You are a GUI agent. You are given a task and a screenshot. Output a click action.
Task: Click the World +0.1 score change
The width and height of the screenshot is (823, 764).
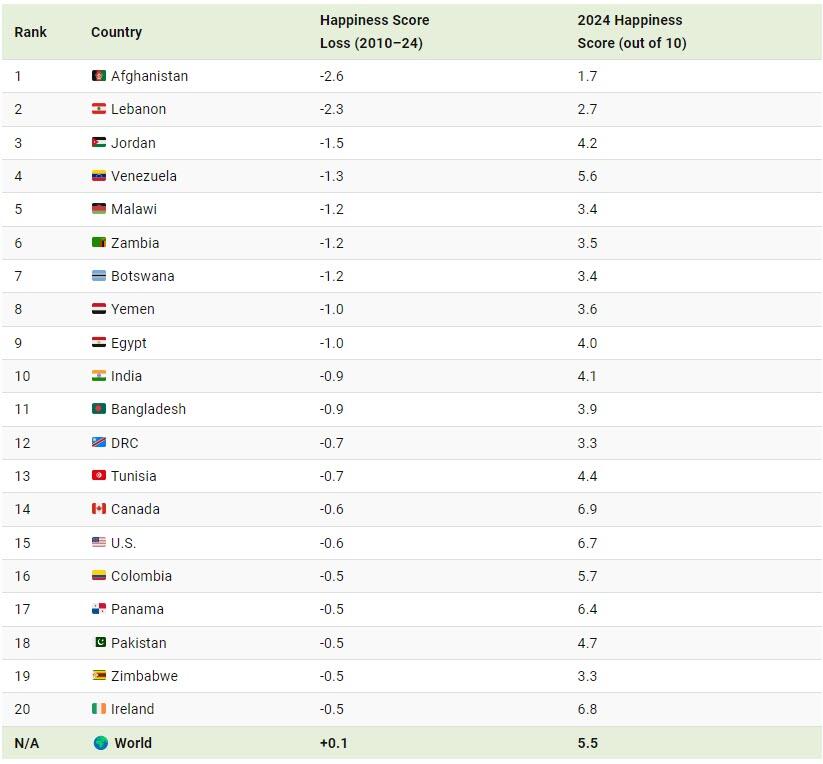click(334, 743)
